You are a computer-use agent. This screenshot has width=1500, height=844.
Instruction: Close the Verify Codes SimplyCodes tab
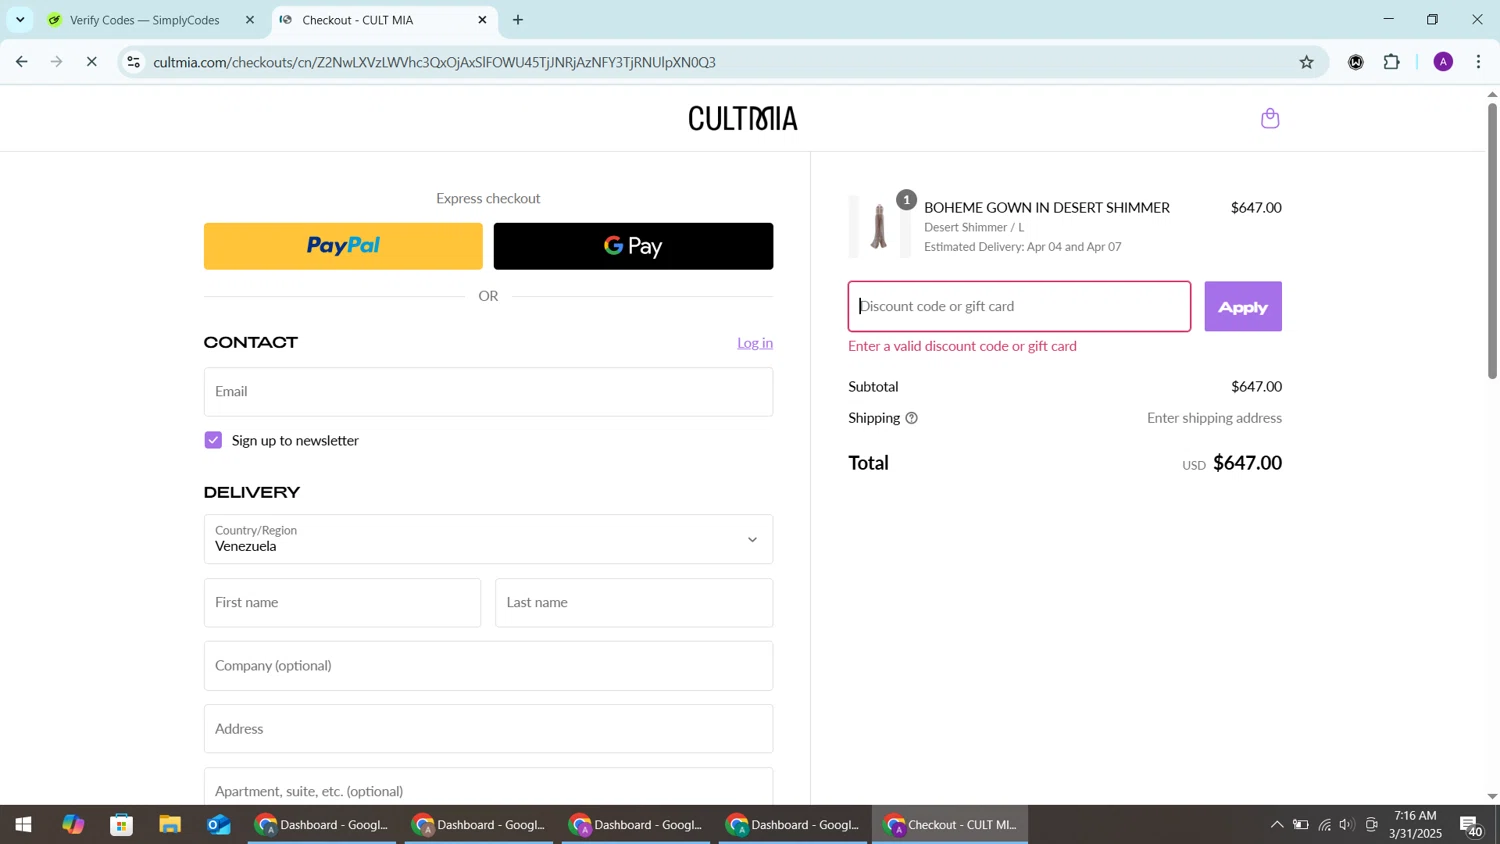250,20
